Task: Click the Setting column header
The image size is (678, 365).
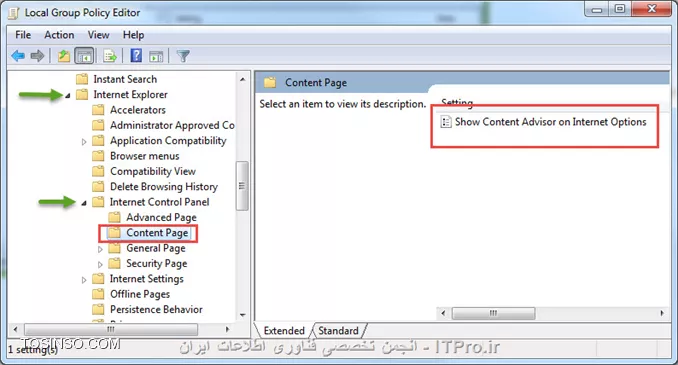Action: (457, 103)
